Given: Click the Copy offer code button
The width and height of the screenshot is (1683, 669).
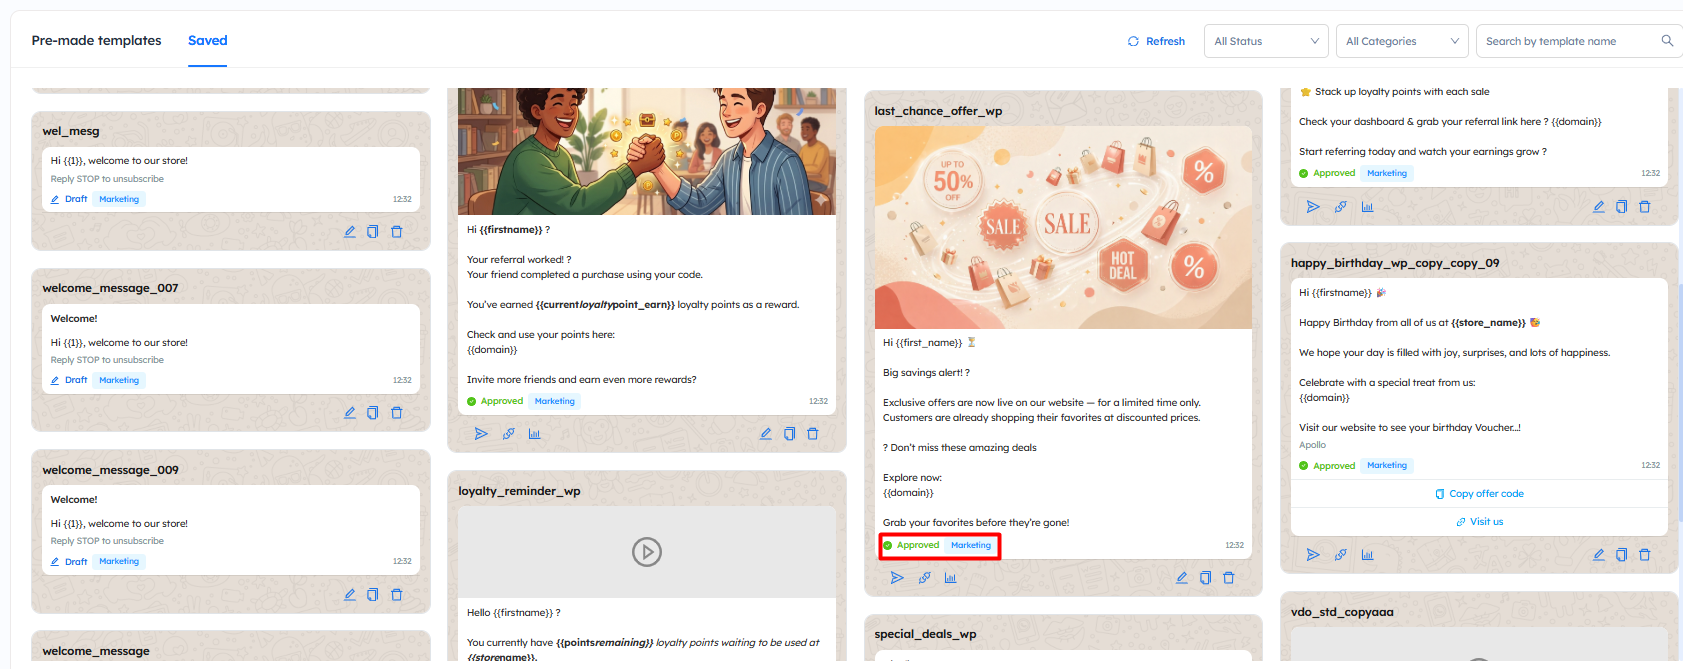Looking at the screenshot, I should click(x=1479, y=494).
